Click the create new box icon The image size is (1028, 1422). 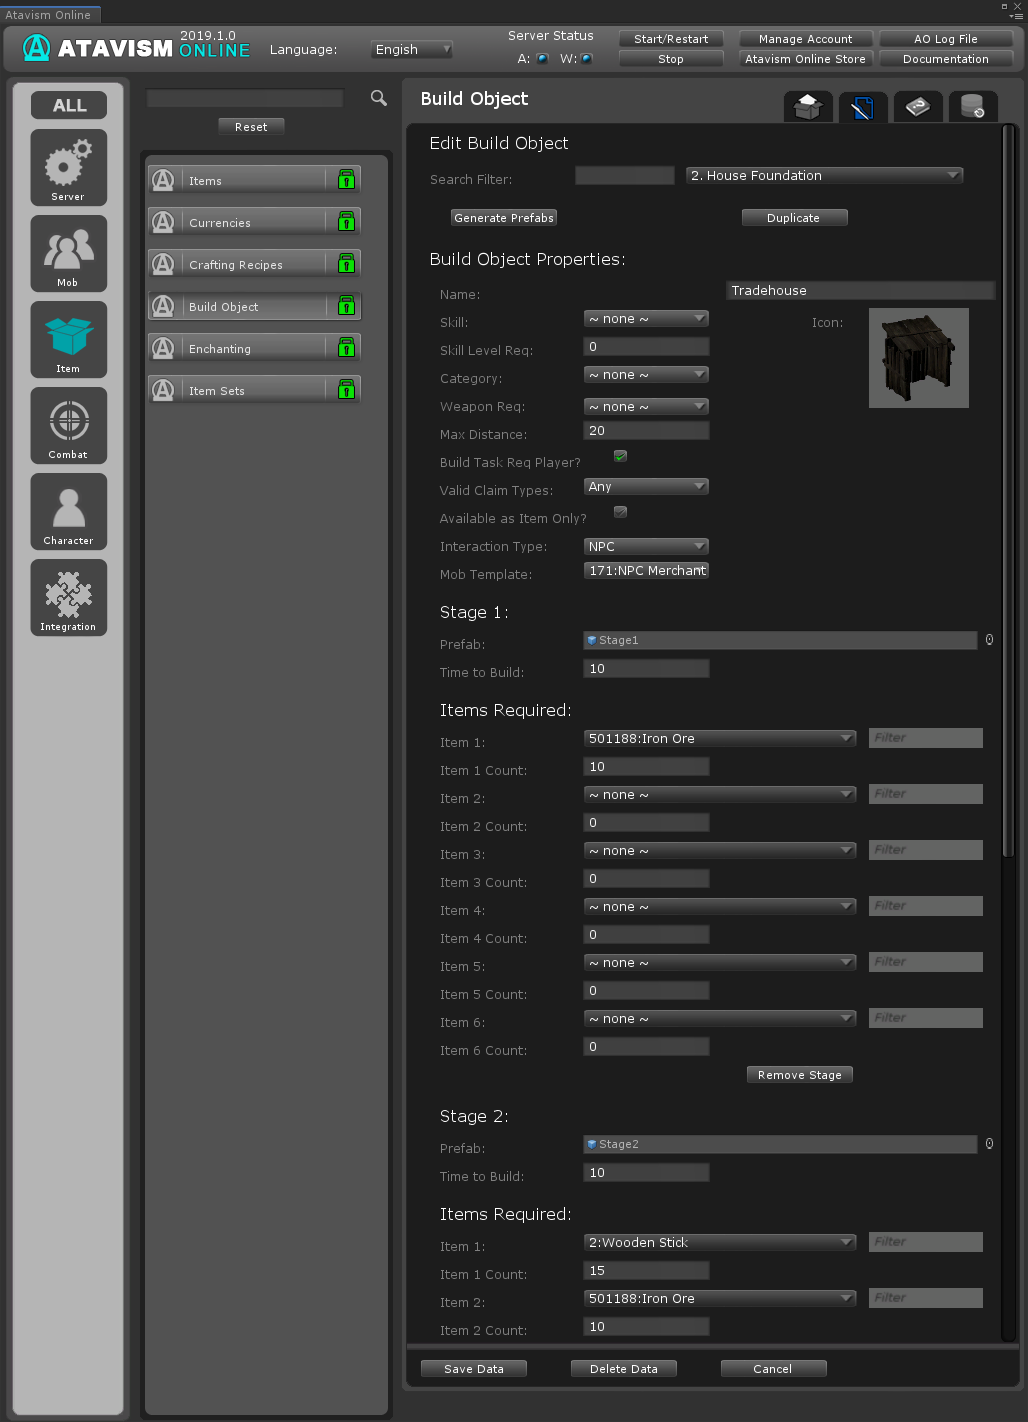pos(808,106)
